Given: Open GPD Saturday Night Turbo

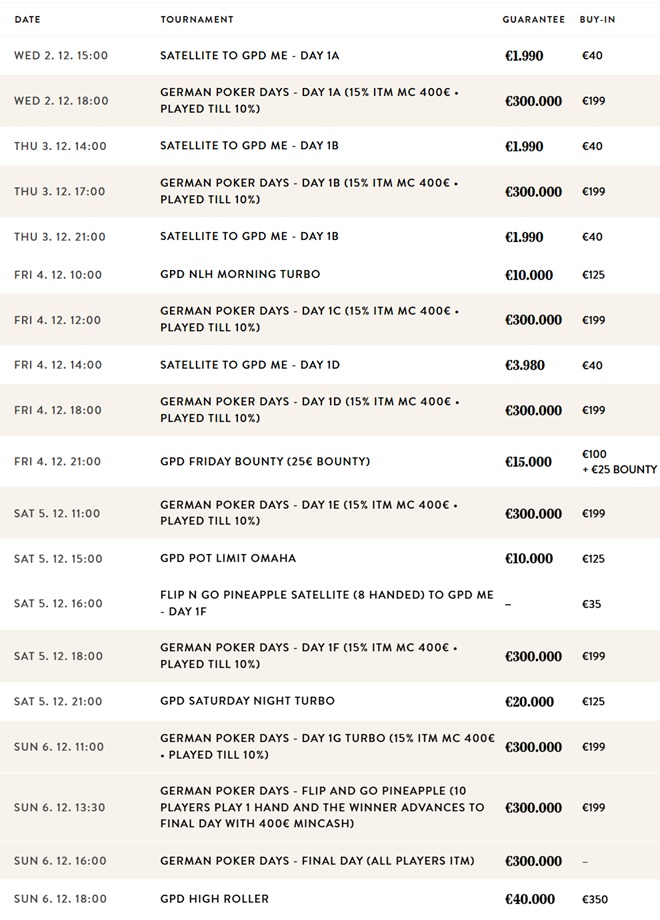Looking at the screenshot, I should pyautogui.click(x=248, y=701).
